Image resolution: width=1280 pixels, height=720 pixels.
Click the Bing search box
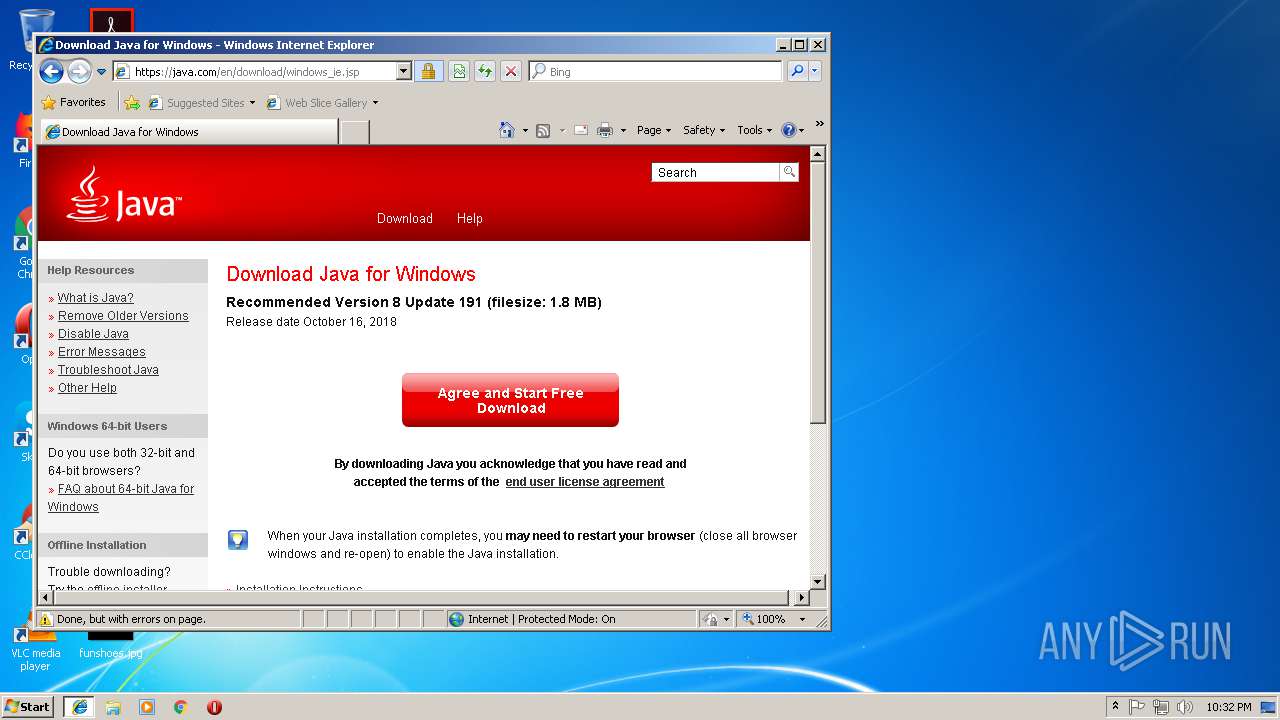[x=655, y=72]
